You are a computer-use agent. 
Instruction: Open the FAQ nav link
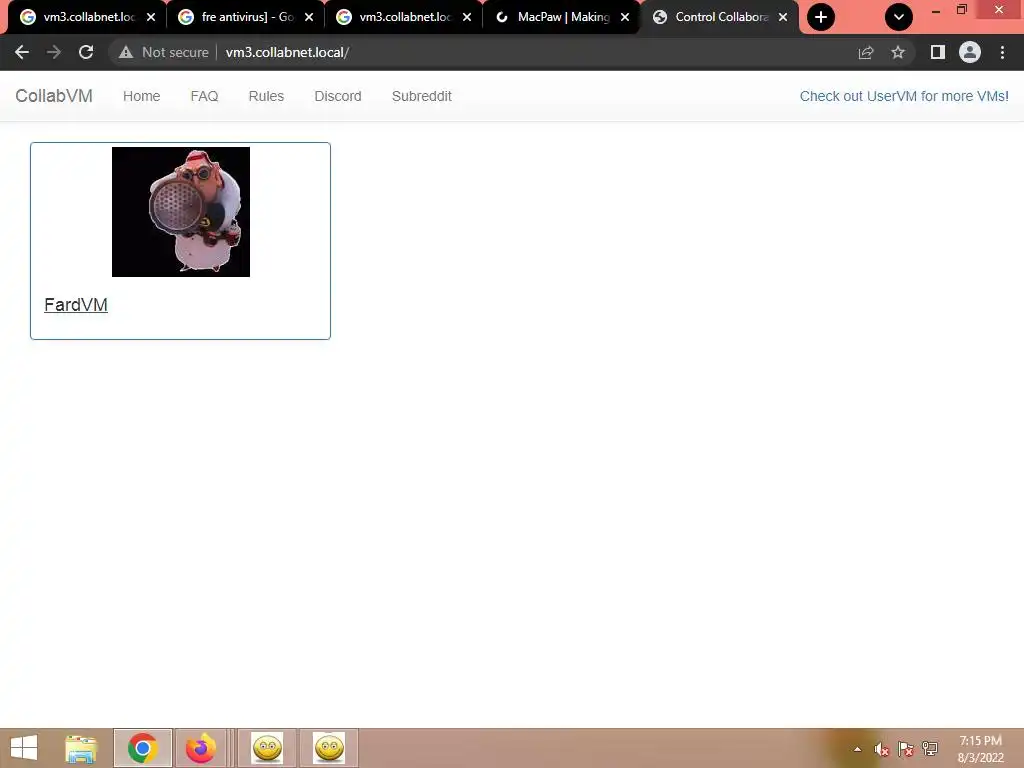204,96
